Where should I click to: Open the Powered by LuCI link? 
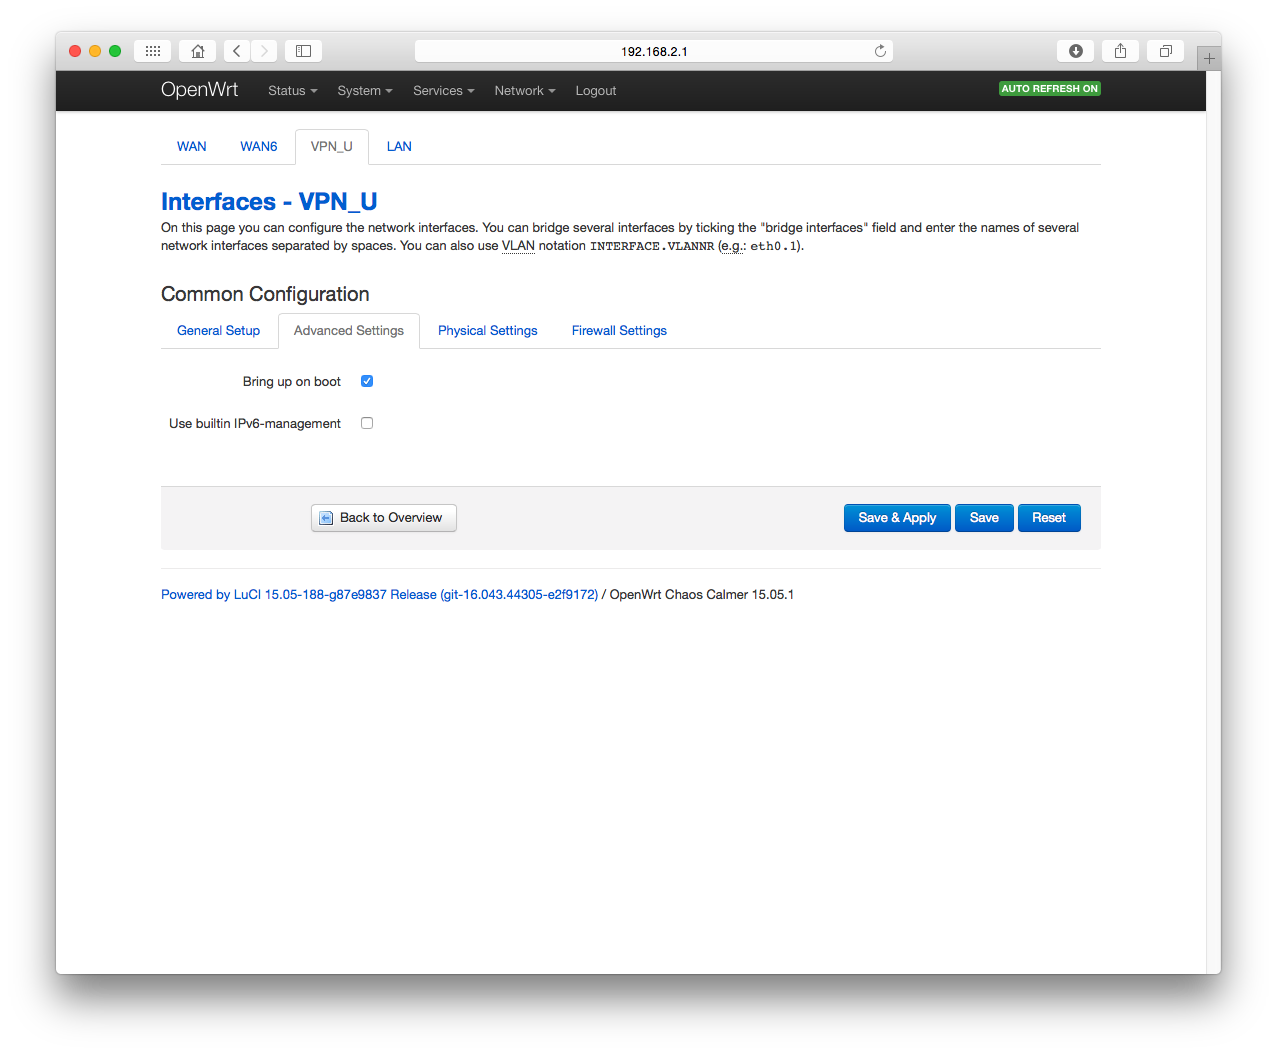(x=379, y=594)
